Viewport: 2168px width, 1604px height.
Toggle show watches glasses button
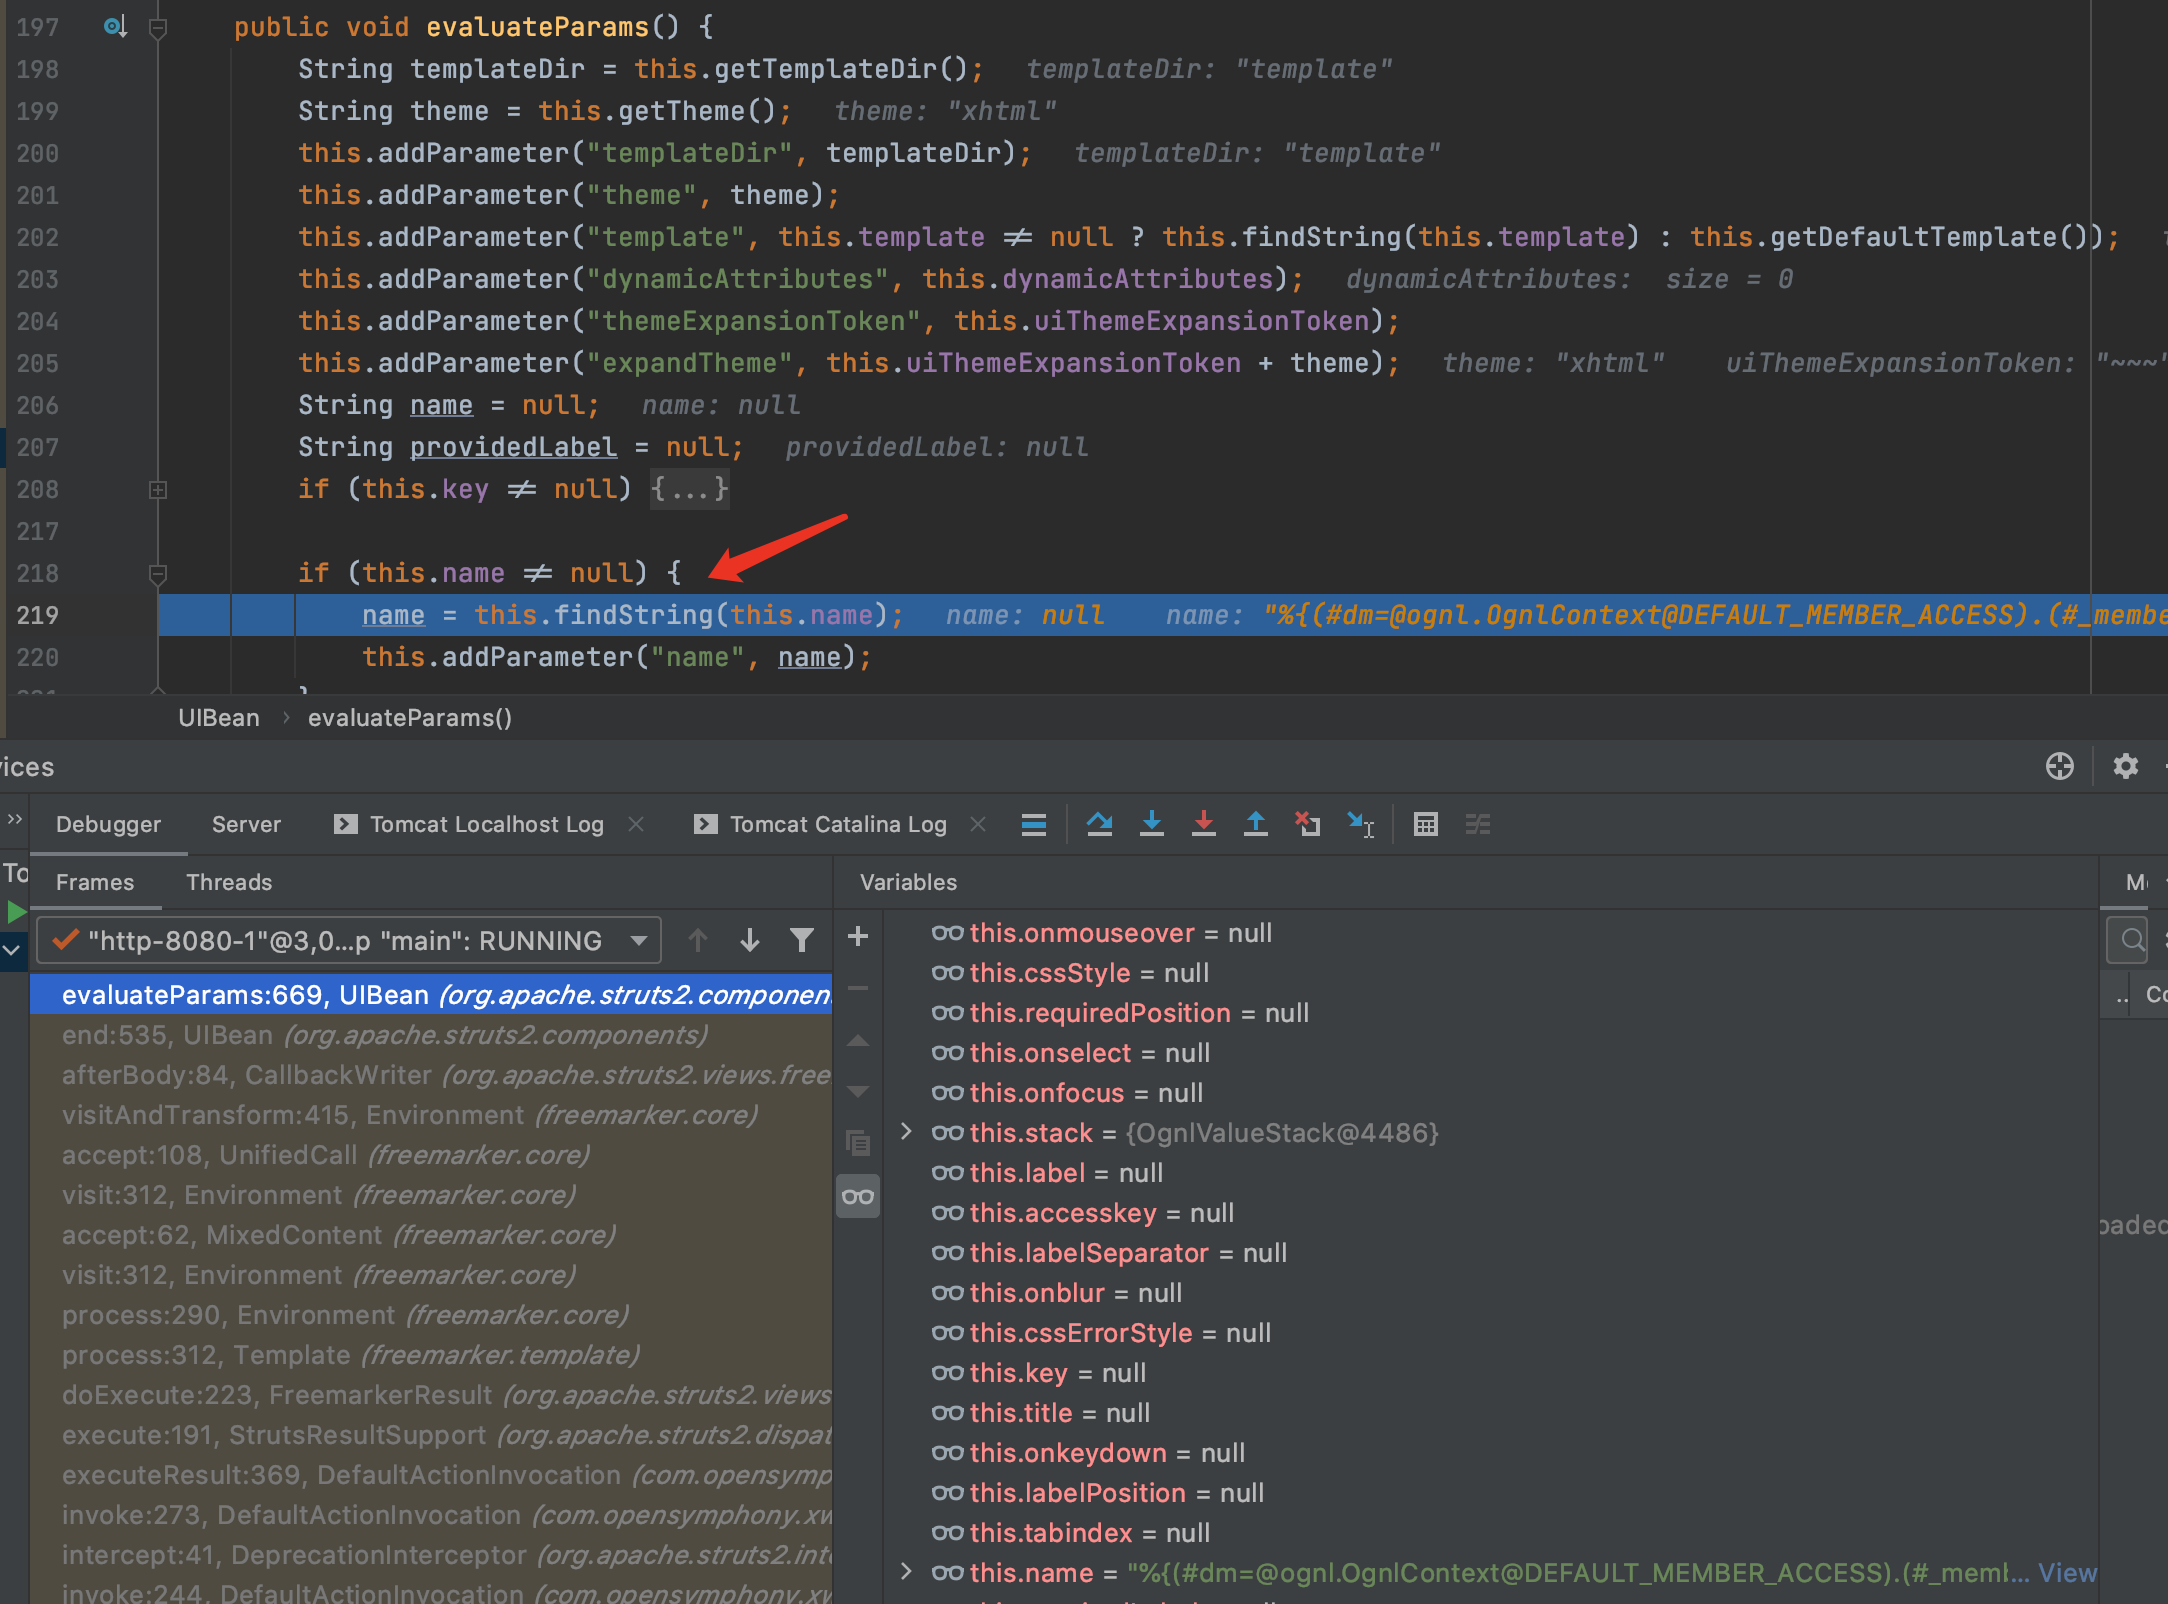857,1196
